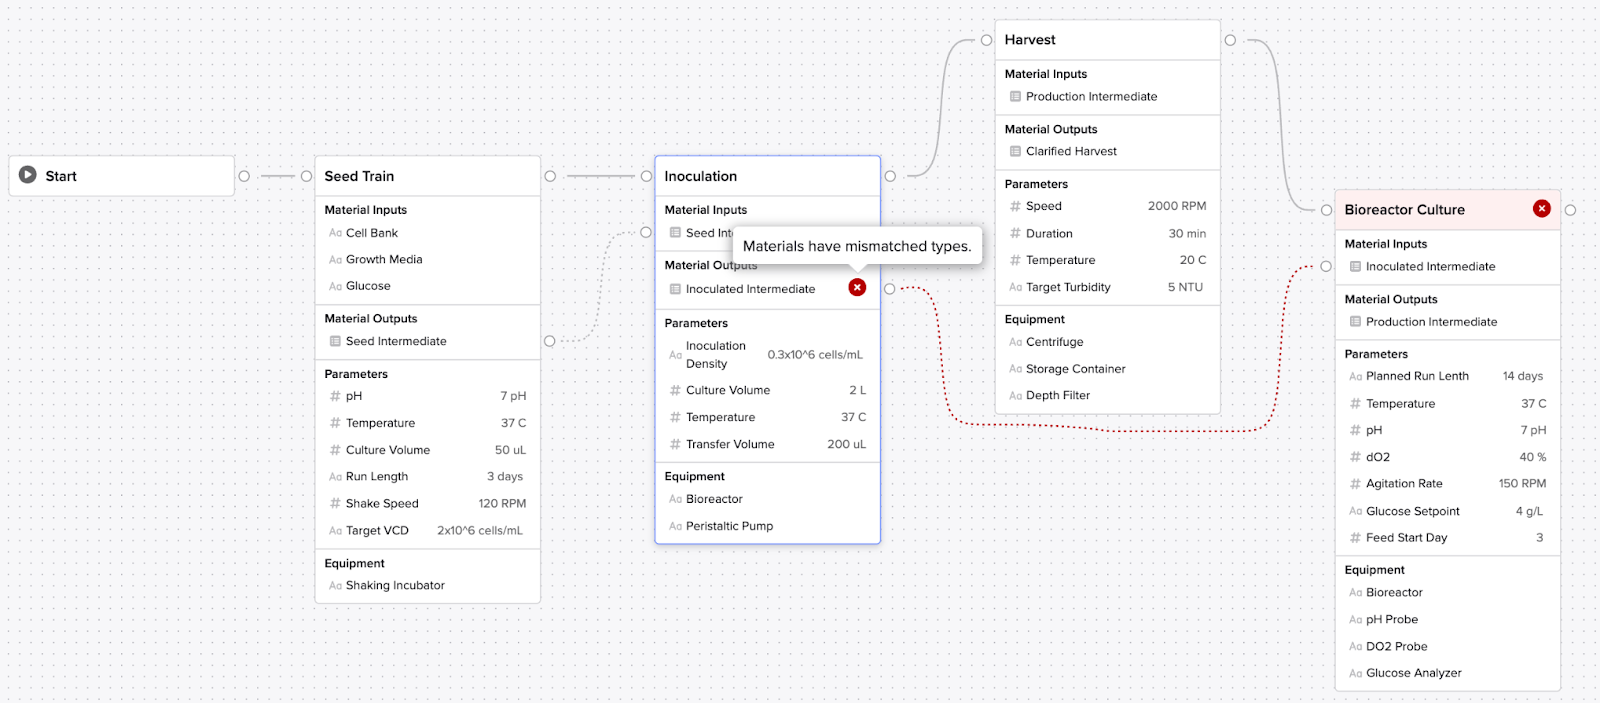Screen dimensions: 1600x703
Task: Select the Shaking Incubator equipment item
Action: tap(395, 585)
